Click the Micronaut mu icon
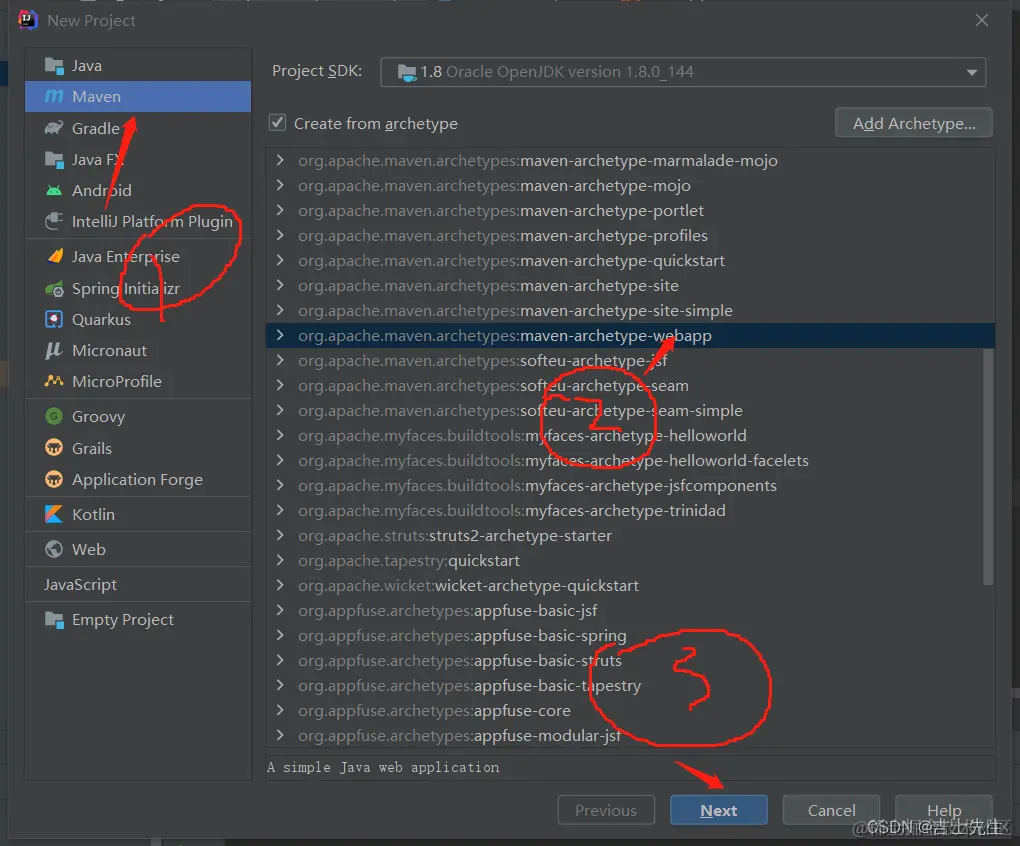 tap(53, 350)
